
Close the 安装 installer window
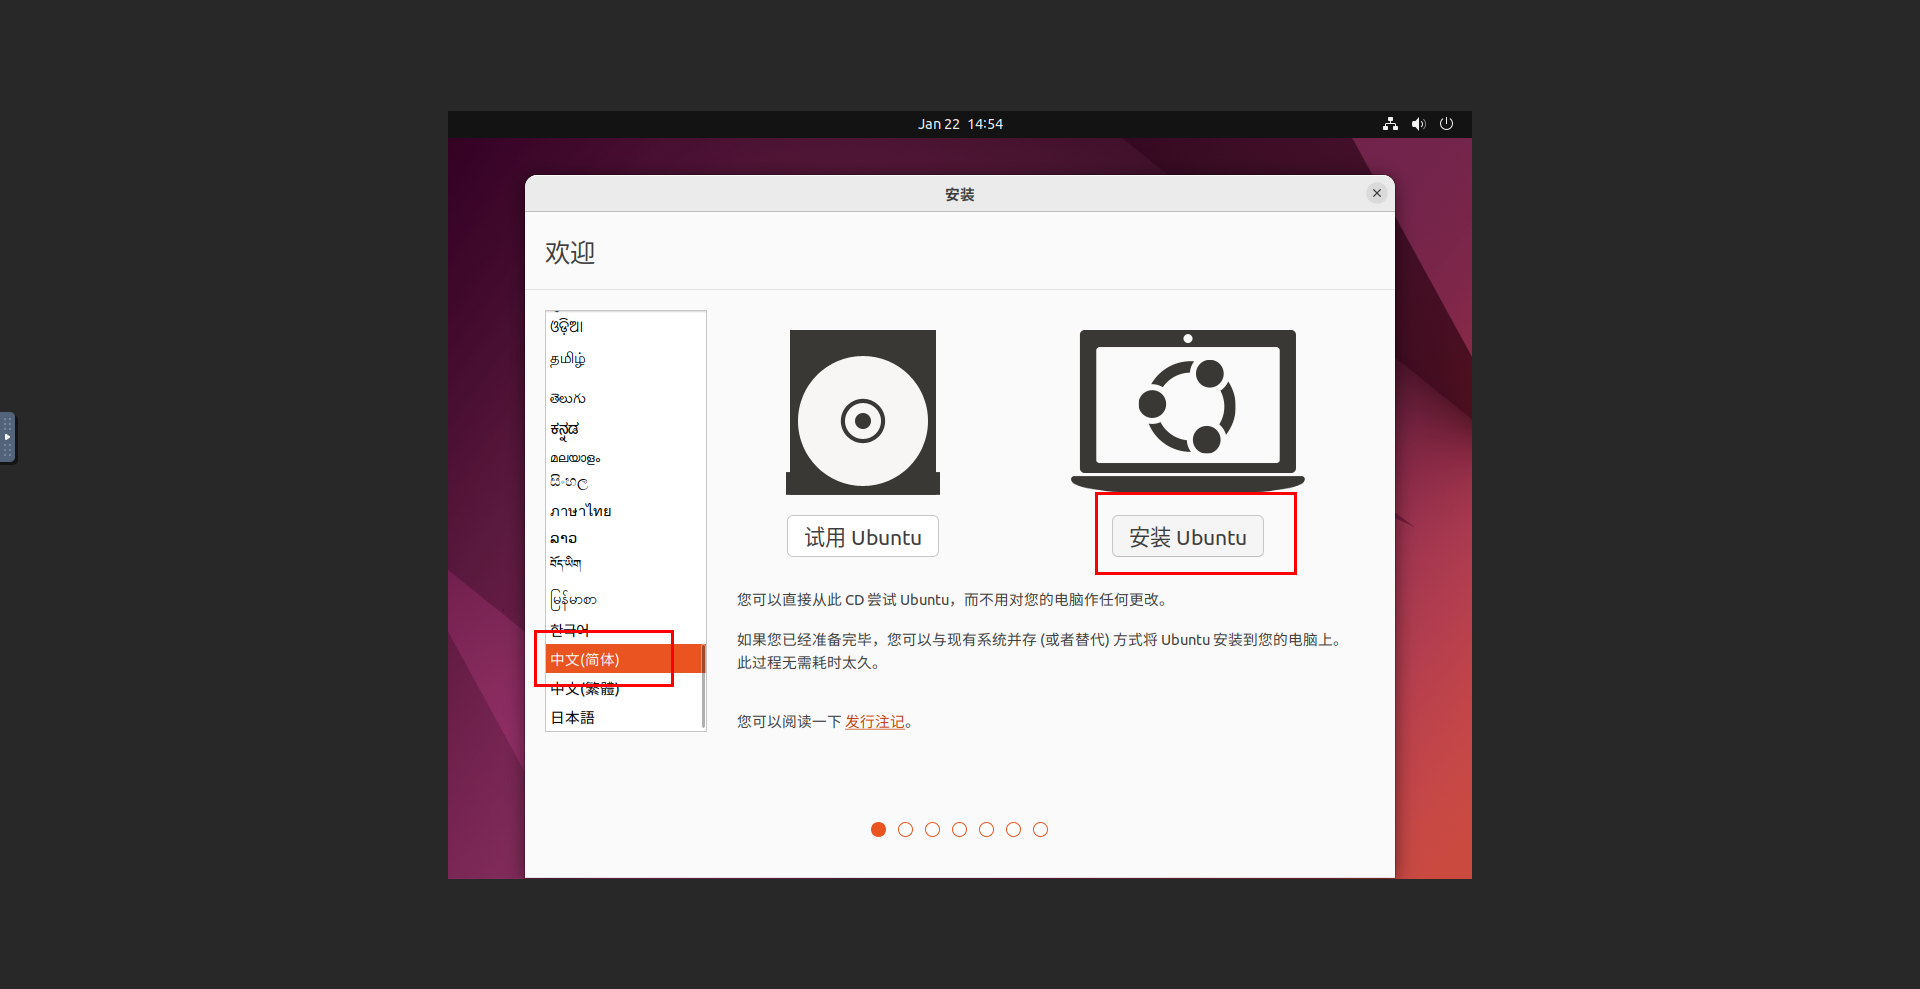point(1377,193)
